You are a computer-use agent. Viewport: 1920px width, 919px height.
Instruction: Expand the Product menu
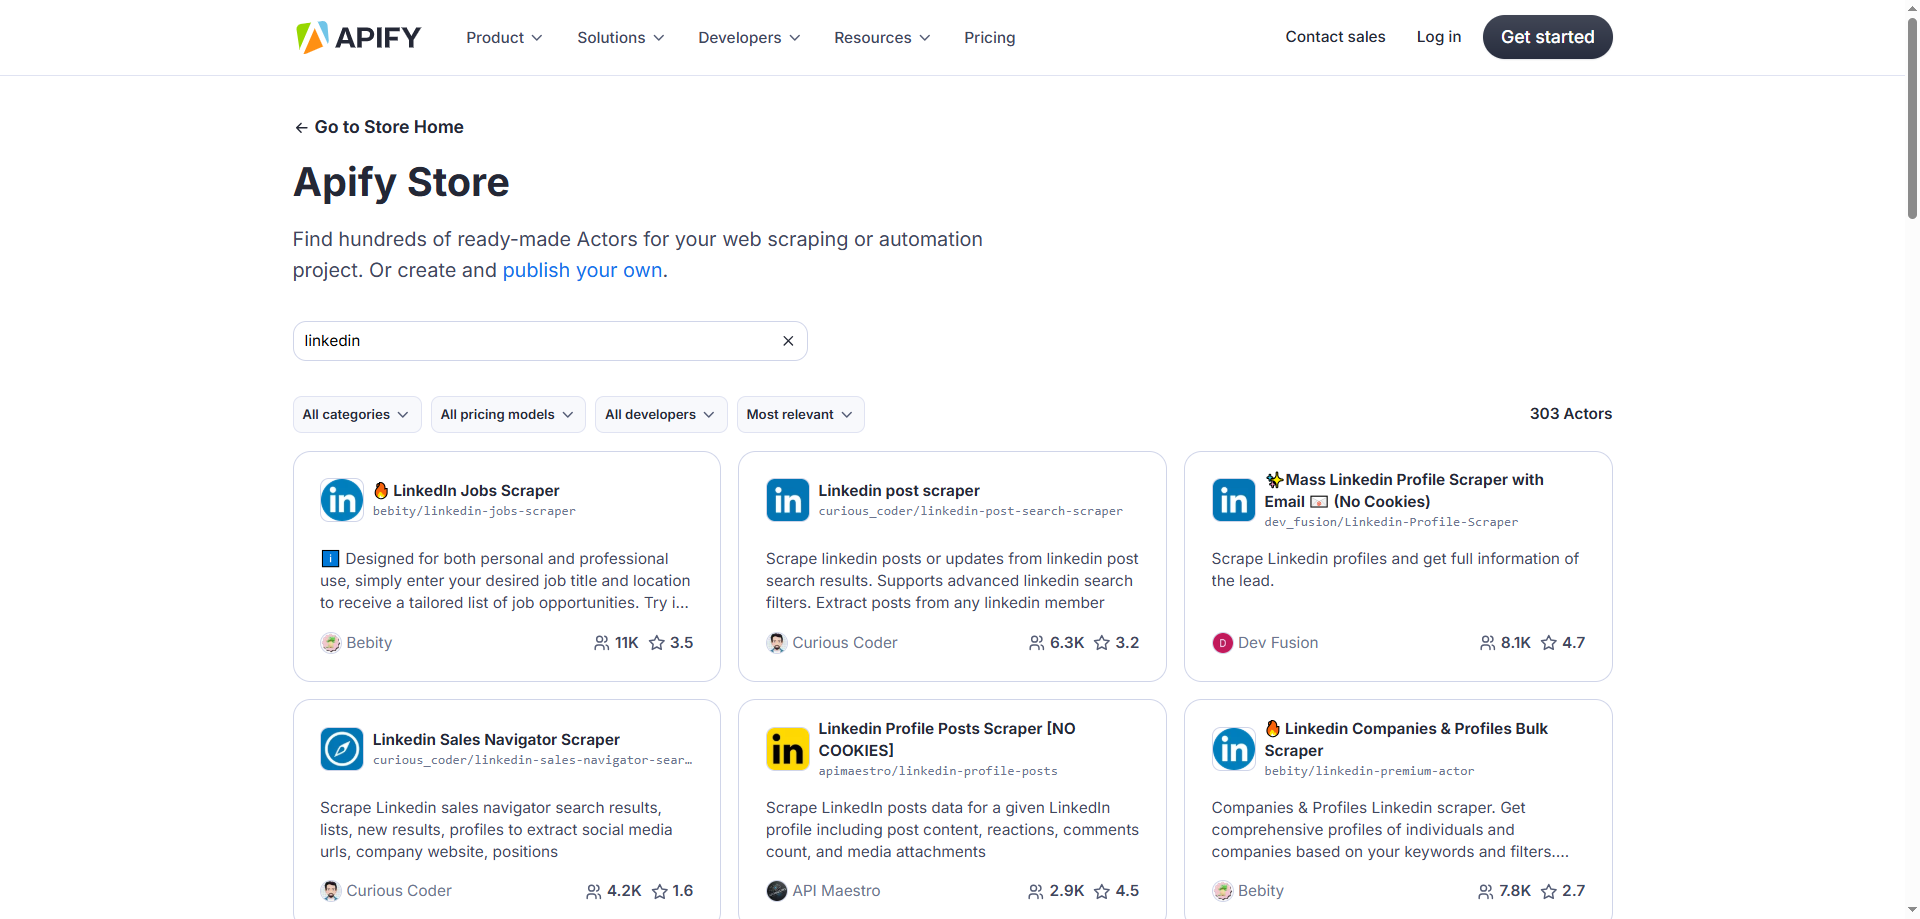click(504, 37)
